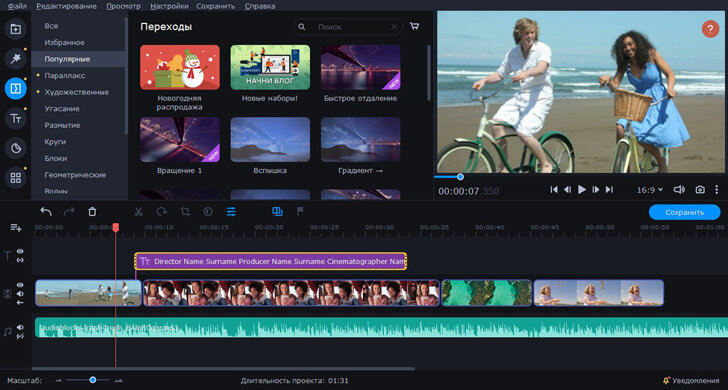
Task: Click the blue Сохранить button
Action: [684, 212]
